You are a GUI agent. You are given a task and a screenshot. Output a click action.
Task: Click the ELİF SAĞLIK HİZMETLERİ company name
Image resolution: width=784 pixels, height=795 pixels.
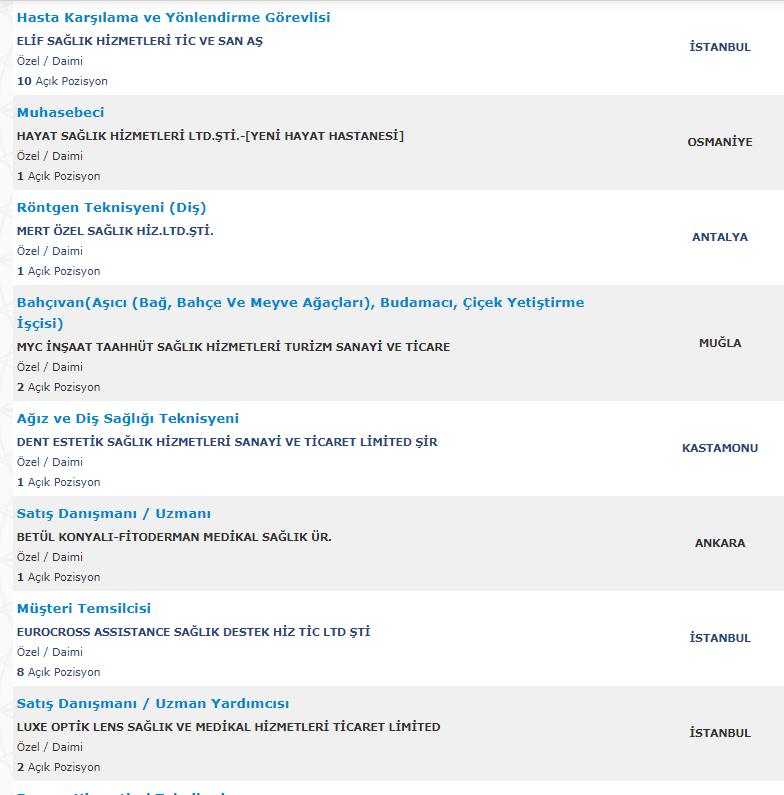pyautogui.click(x=140, y=42)
